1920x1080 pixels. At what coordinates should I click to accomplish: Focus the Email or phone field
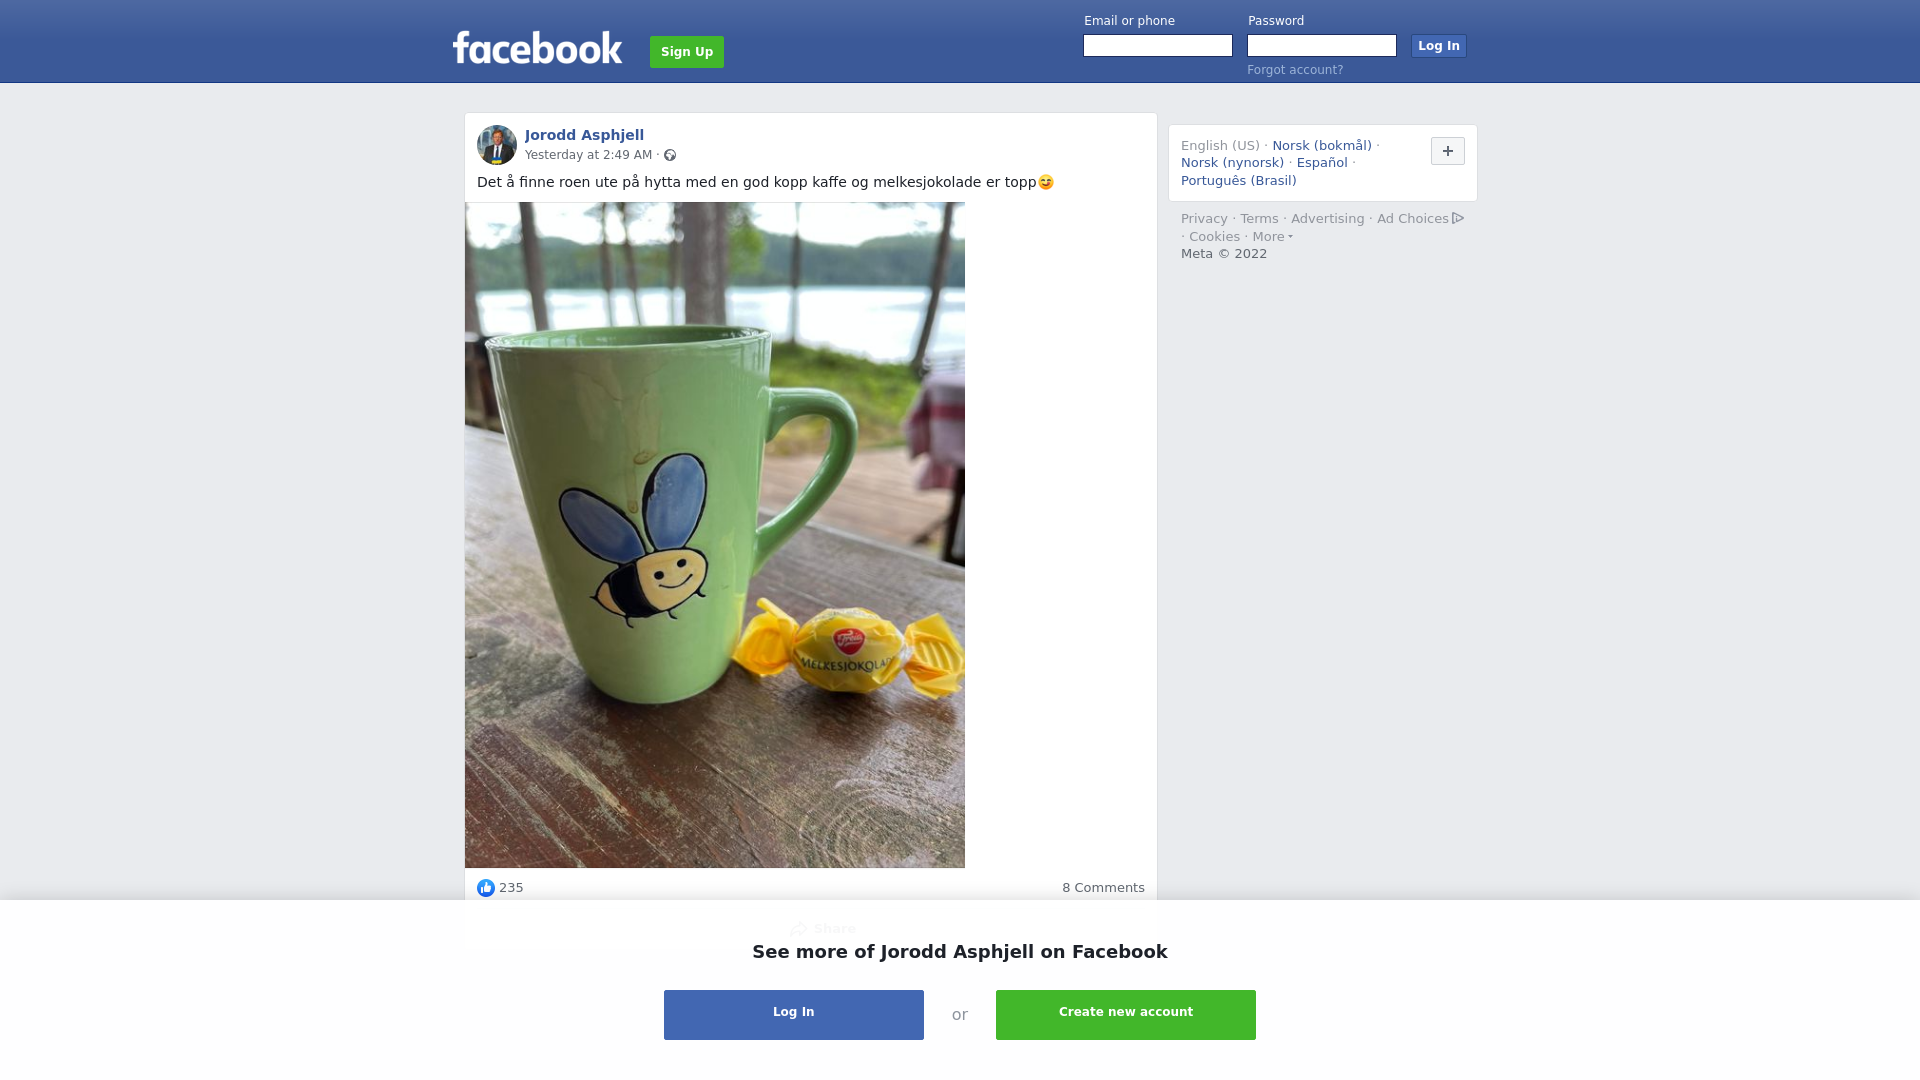(x=1158, y=46)
